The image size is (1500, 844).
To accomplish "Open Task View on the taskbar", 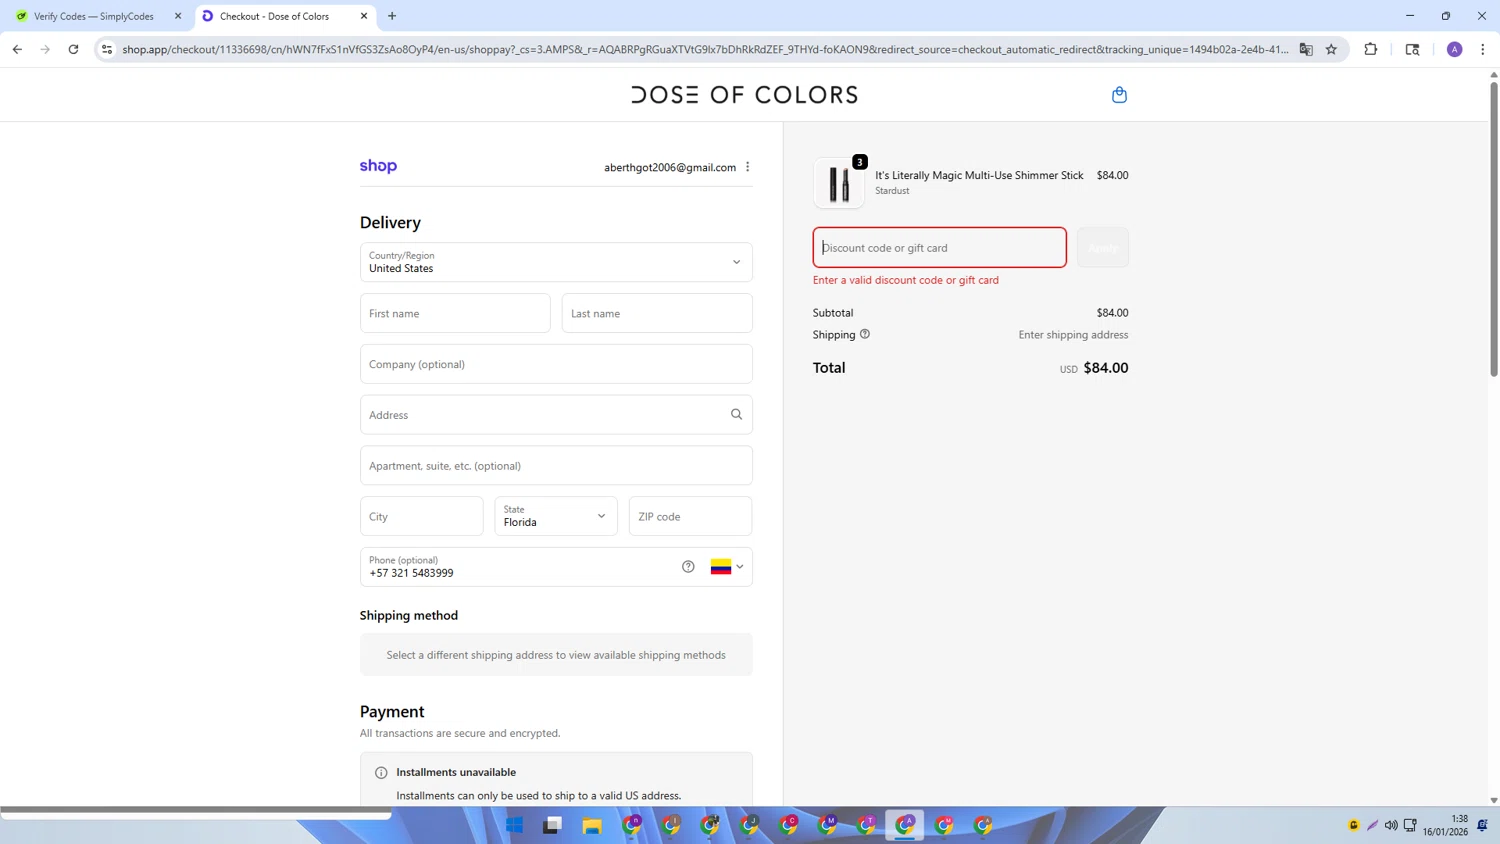I will click(x=553, y=825).
